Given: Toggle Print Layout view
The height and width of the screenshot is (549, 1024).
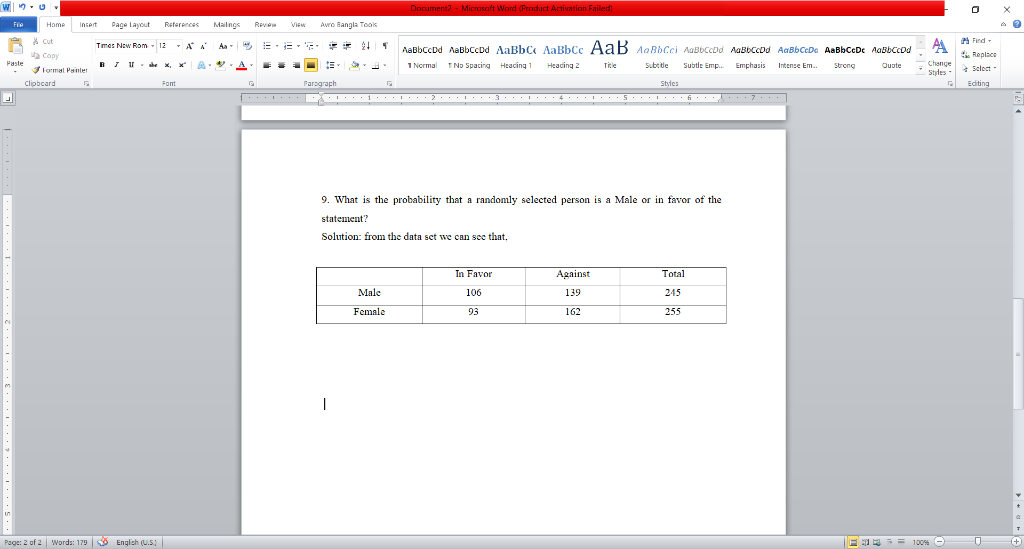Looking at the screenshot, I should pos(853,542).
